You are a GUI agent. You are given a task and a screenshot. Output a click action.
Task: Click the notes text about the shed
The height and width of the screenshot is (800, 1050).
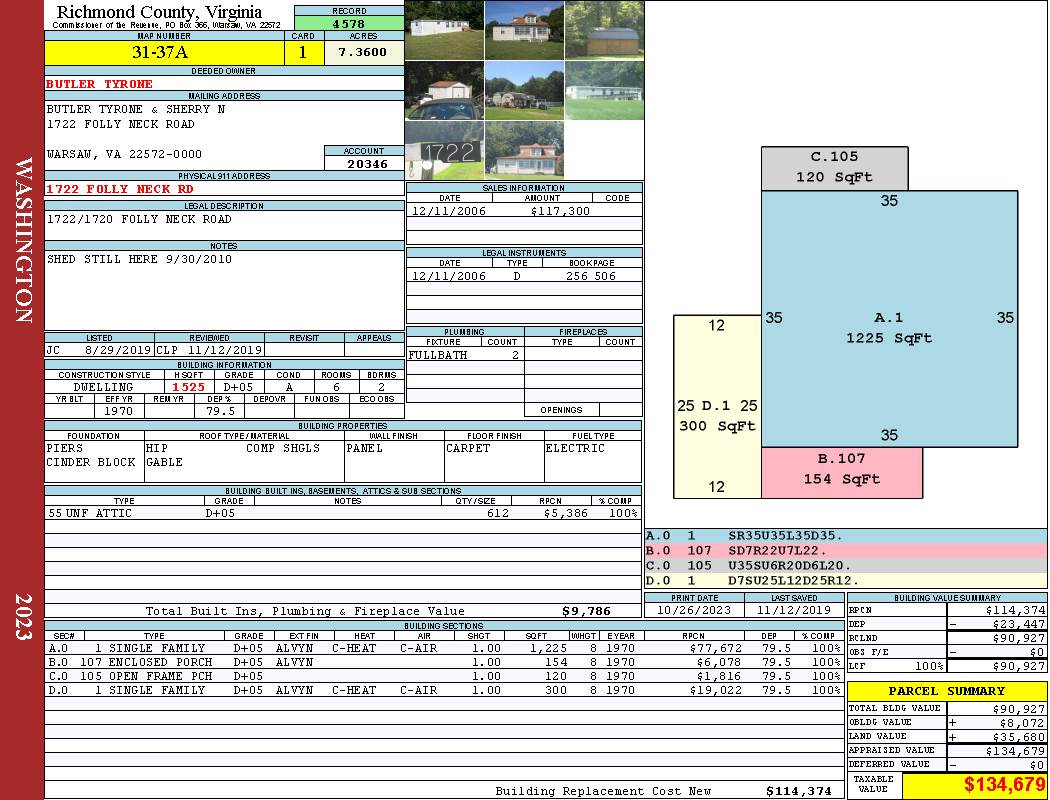pyautogui.click(x=139, y=259)
